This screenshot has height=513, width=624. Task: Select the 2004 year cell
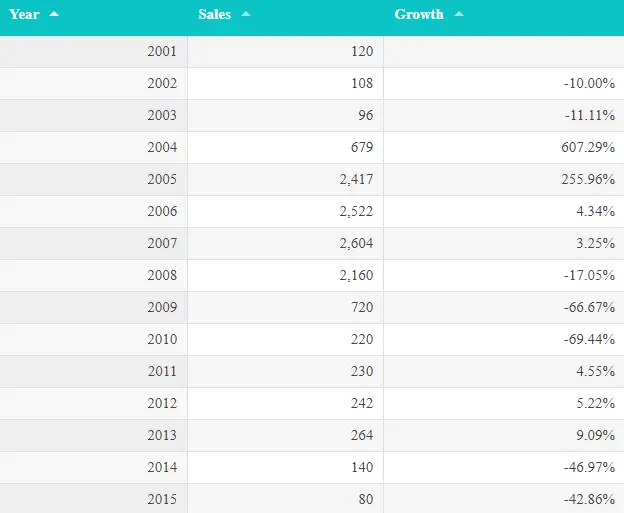[x=162, y=147]
